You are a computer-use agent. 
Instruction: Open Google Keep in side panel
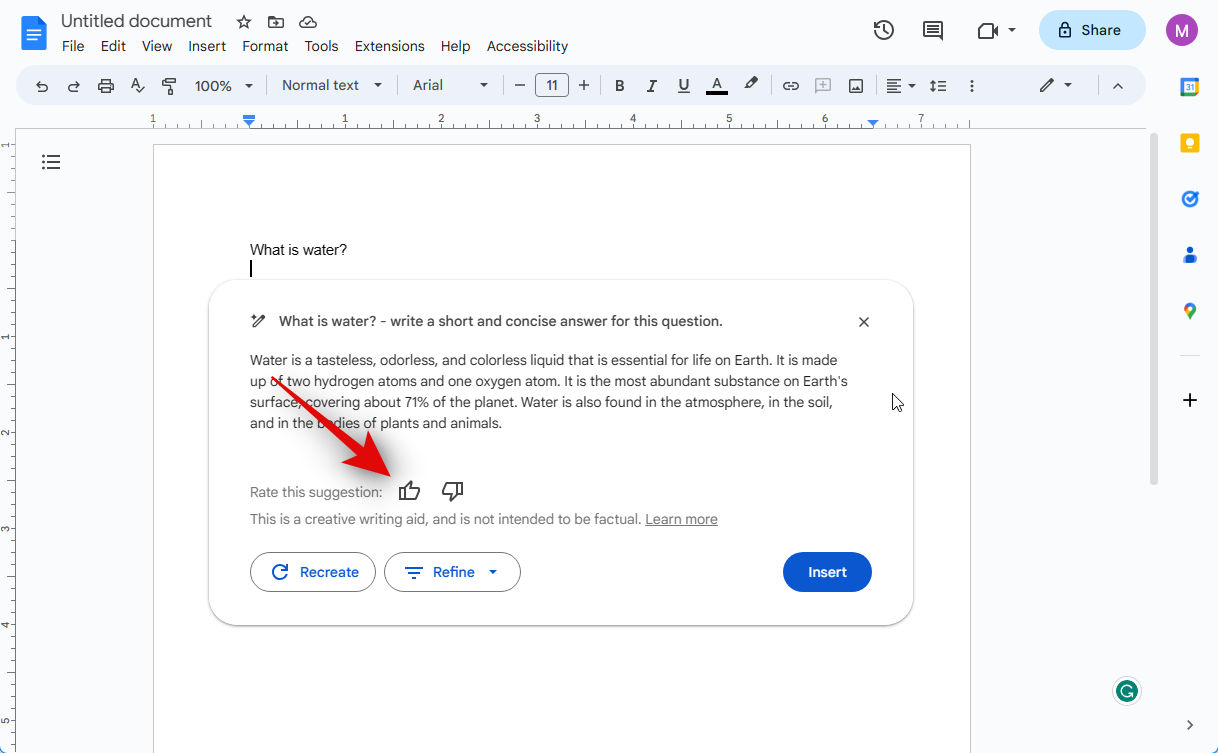1189,143
